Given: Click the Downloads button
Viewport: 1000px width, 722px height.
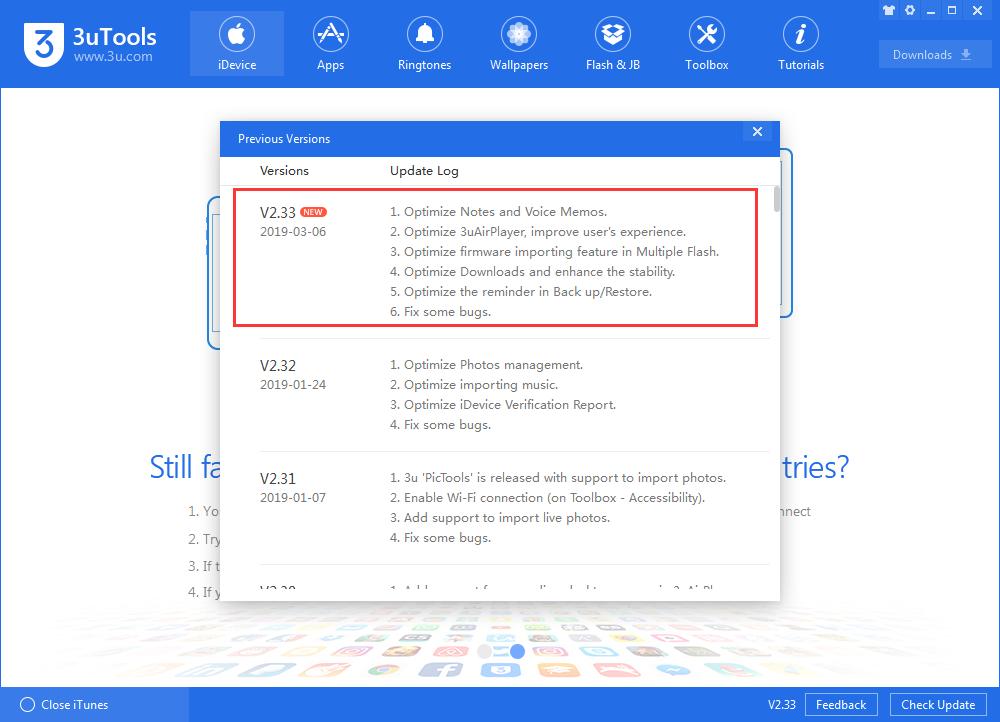Looking at the screenshot, I should pyautogui.click(x=934, y=55).
